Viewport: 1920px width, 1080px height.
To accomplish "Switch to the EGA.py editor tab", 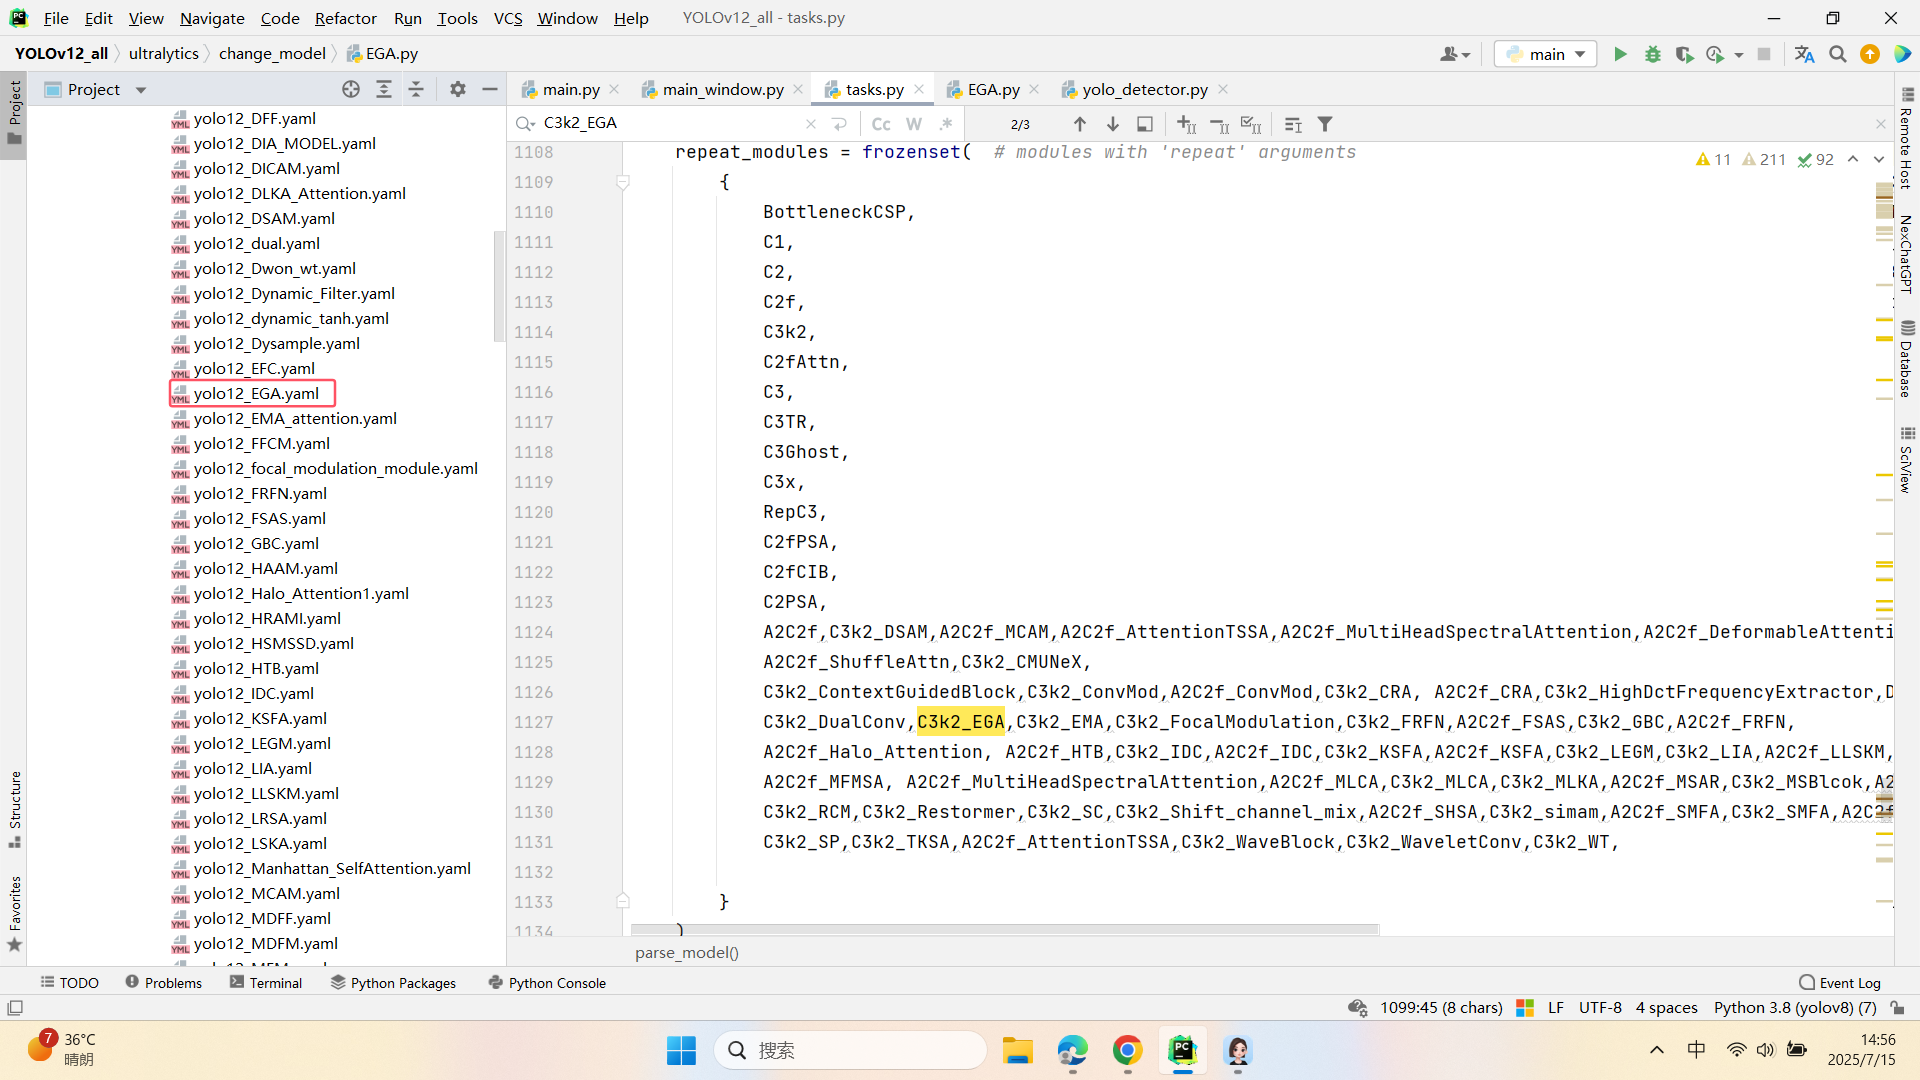I will pyautogui.click(x=993, y=89).
